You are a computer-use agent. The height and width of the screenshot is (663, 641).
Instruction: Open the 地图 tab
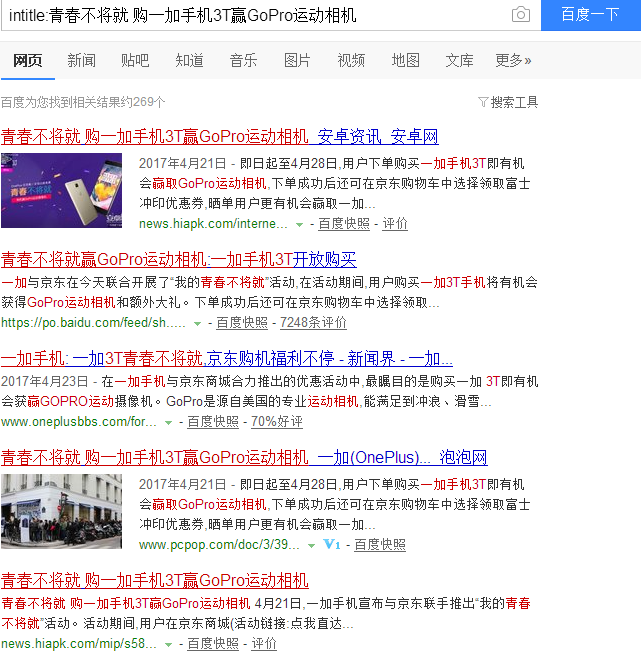pyautogui.click(x=405, y=60)
